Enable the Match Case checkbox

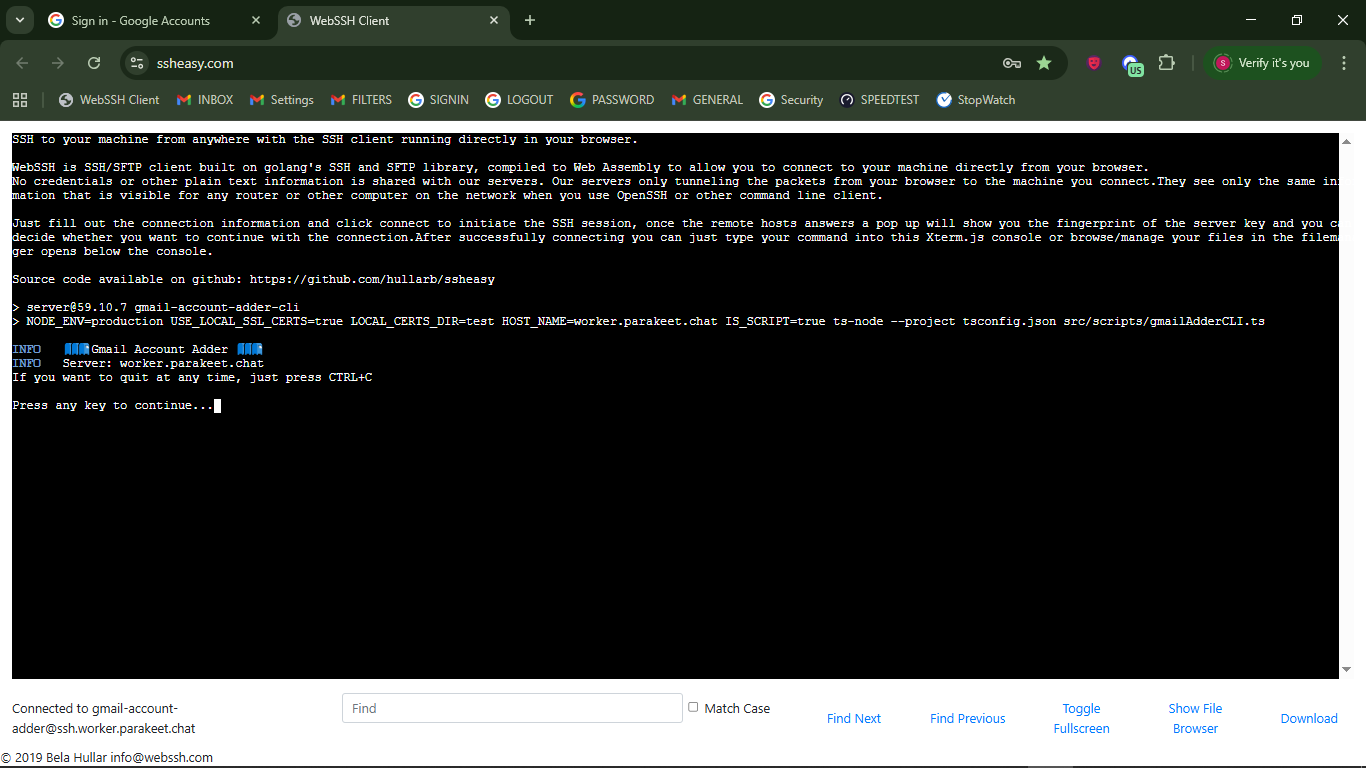pyautogui.click(x=693, y=707)
